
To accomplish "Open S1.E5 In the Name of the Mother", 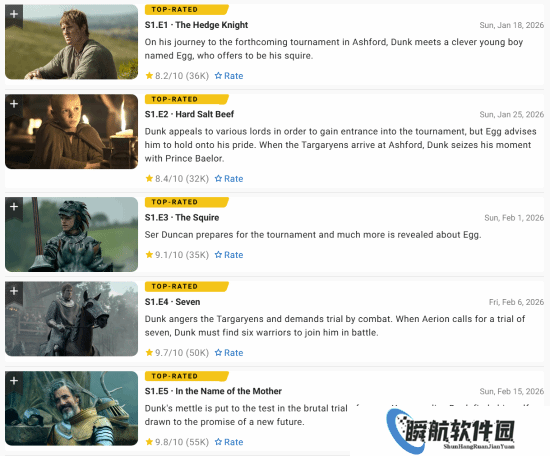I will [x=213, y=391].
